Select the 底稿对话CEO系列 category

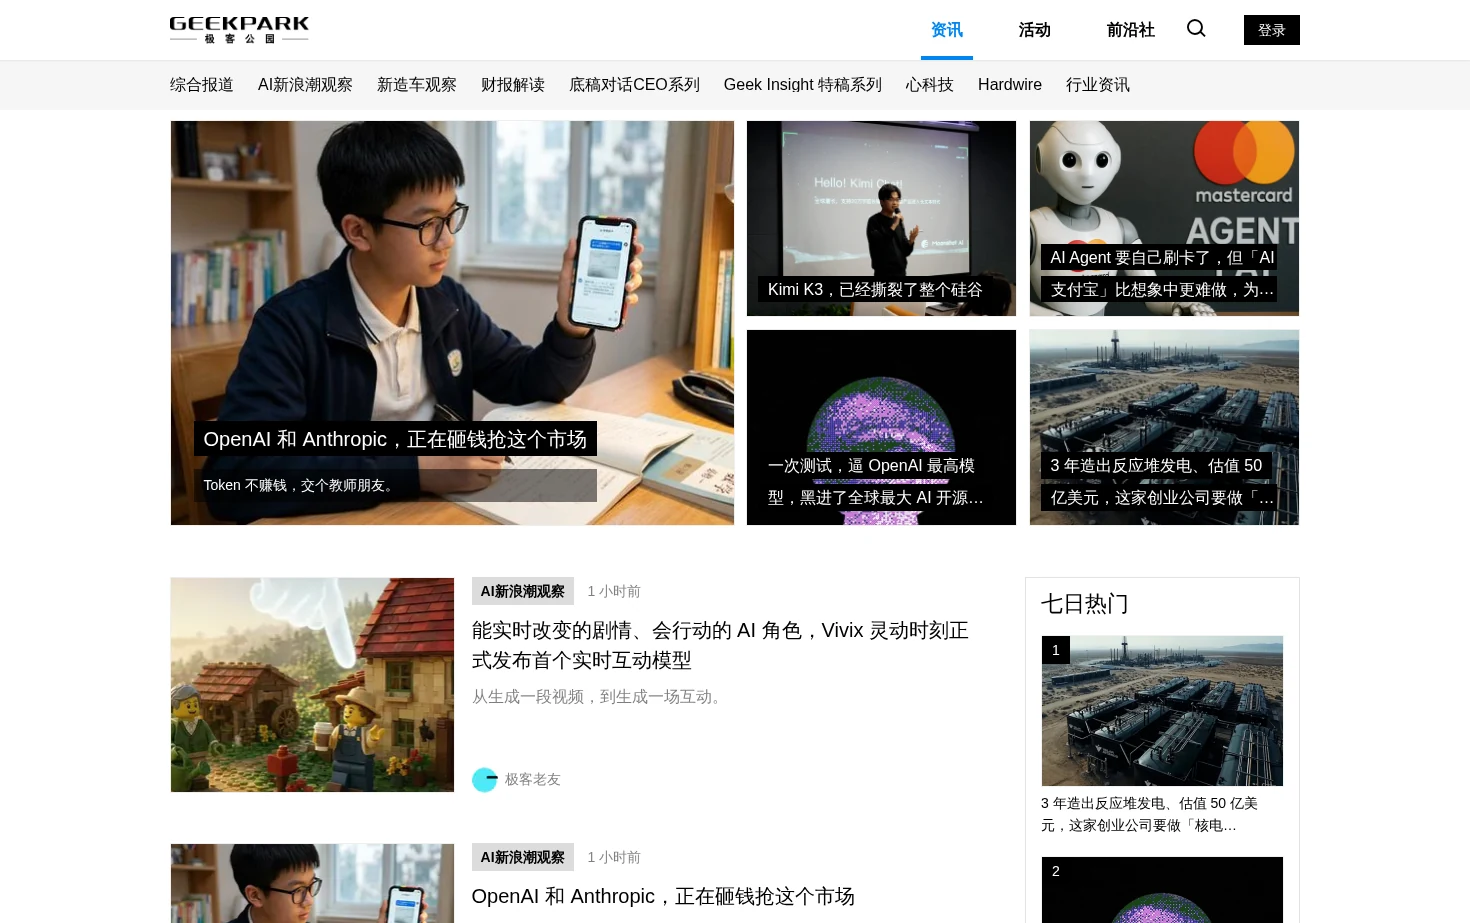point(634,85)
